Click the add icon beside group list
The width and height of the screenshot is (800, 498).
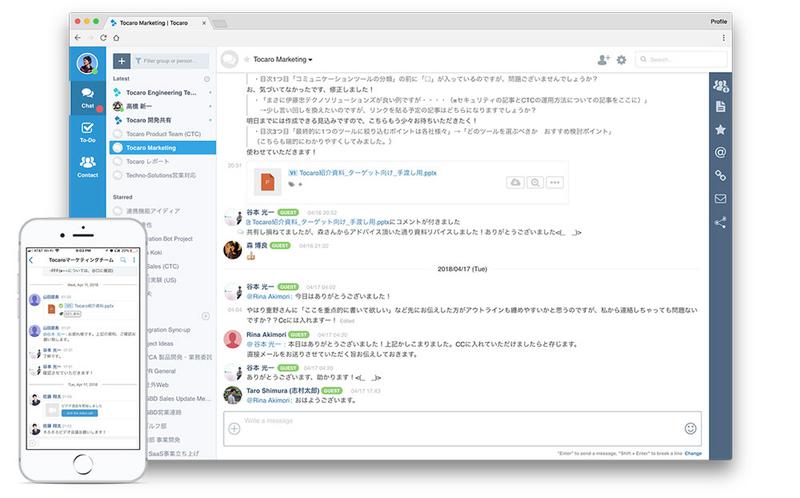(x=206, y=316)
